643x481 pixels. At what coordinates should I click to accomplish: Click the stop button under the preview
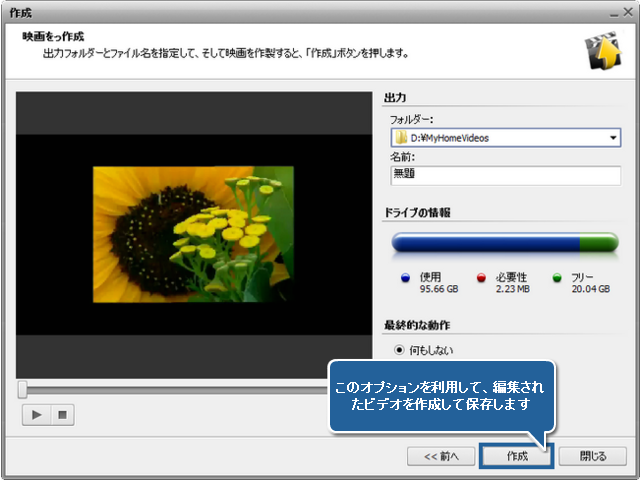coord(59,414)
